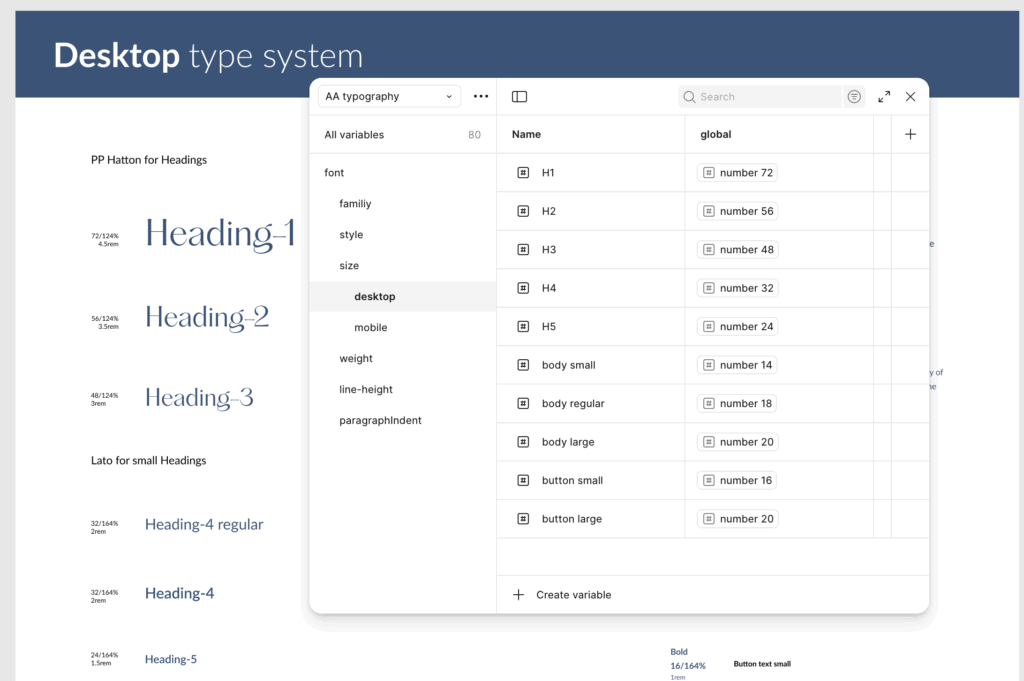Click the Create variable button

click(573, 595)
